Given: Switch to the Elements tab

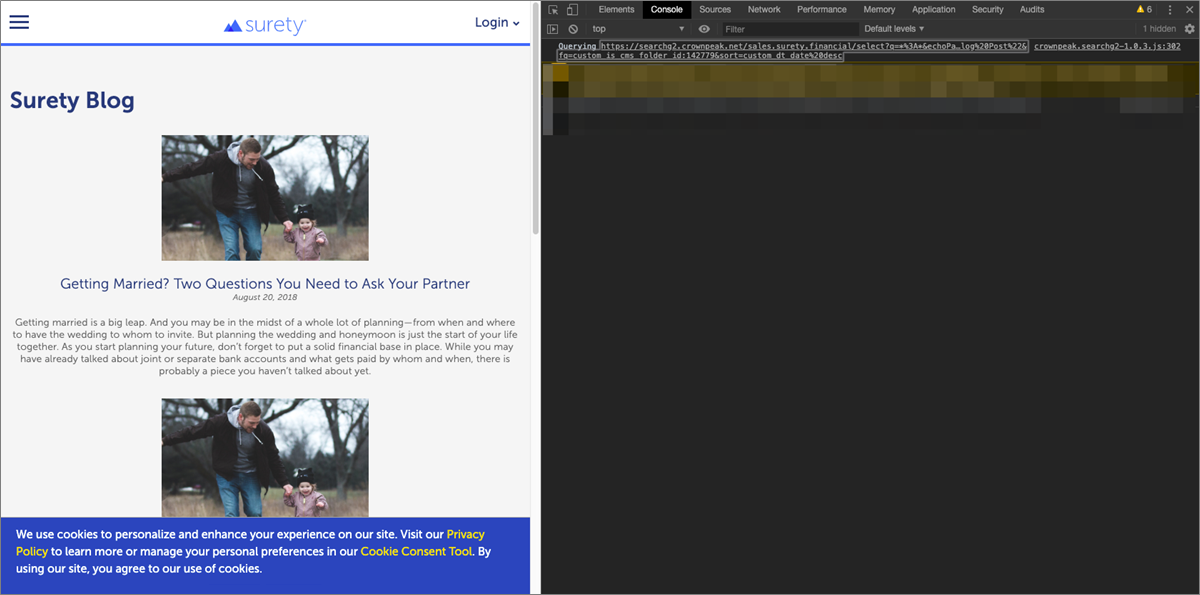Looking at the screenshot, I should pos(616,9).
